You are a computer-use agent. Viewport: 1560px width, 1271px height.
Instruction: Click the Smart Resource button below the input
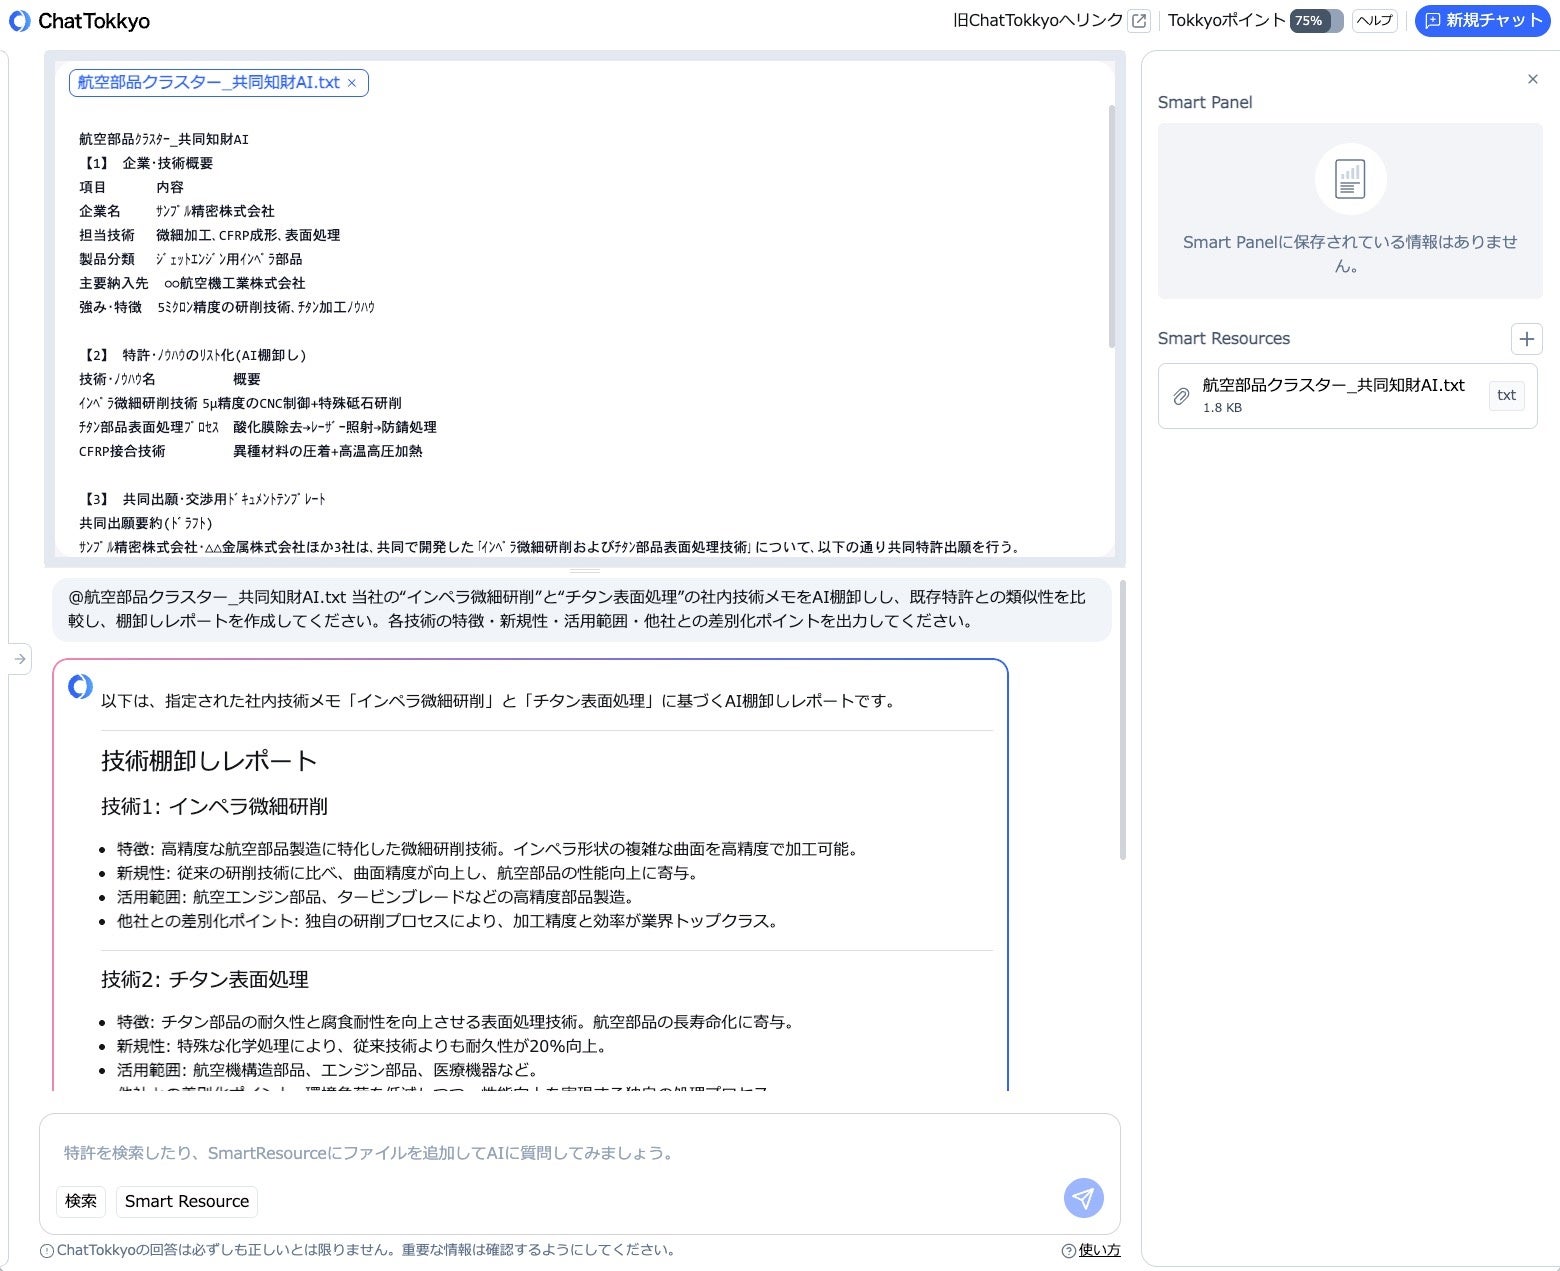click(x=187, y=1201)
